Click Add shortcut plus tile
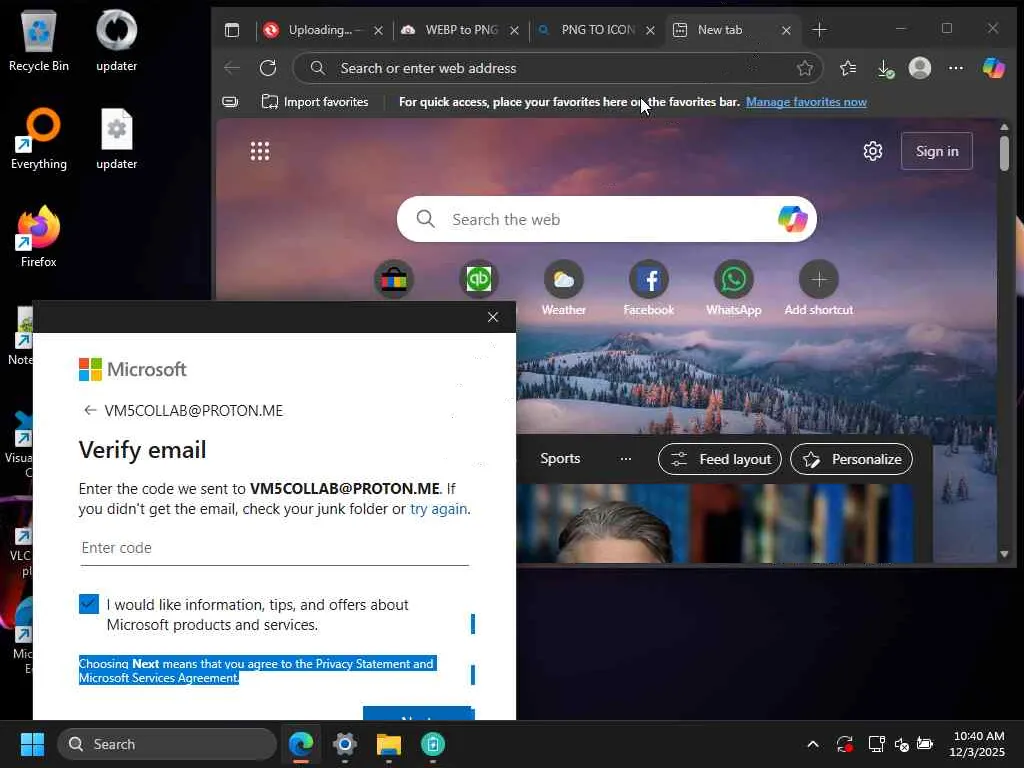This screenshot has width=1024, height=768. tap(819, 288)
